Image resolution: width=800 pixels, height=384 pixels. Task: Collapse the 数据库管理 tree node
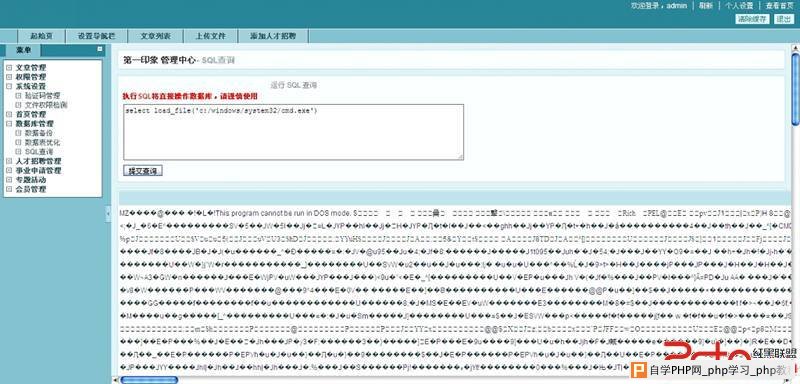[9, 123]
